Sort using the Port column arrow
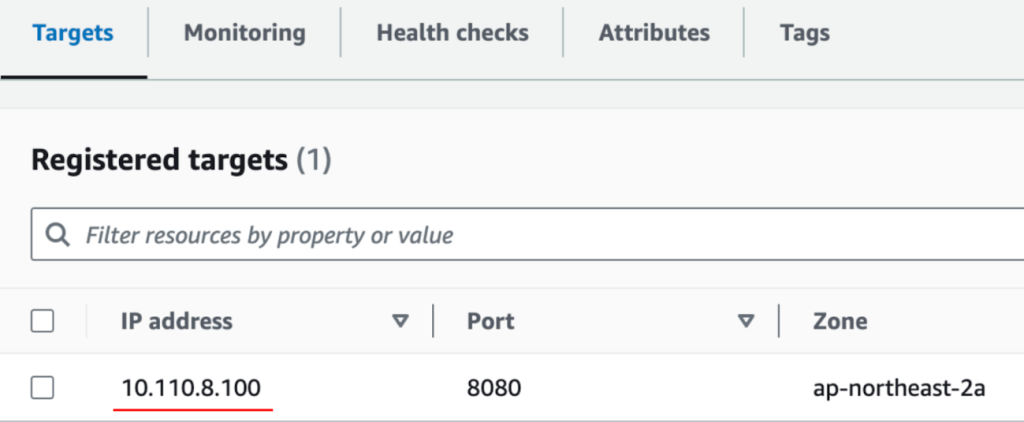Image resolution: width=1024 pixels, height=422 pixels. click(x=745, y=321)
